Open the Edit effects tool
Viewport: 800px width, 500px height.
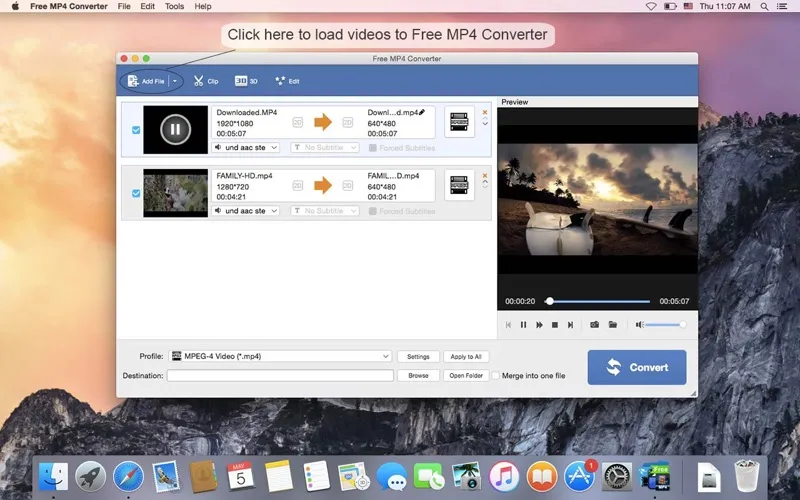click(287, 81)
